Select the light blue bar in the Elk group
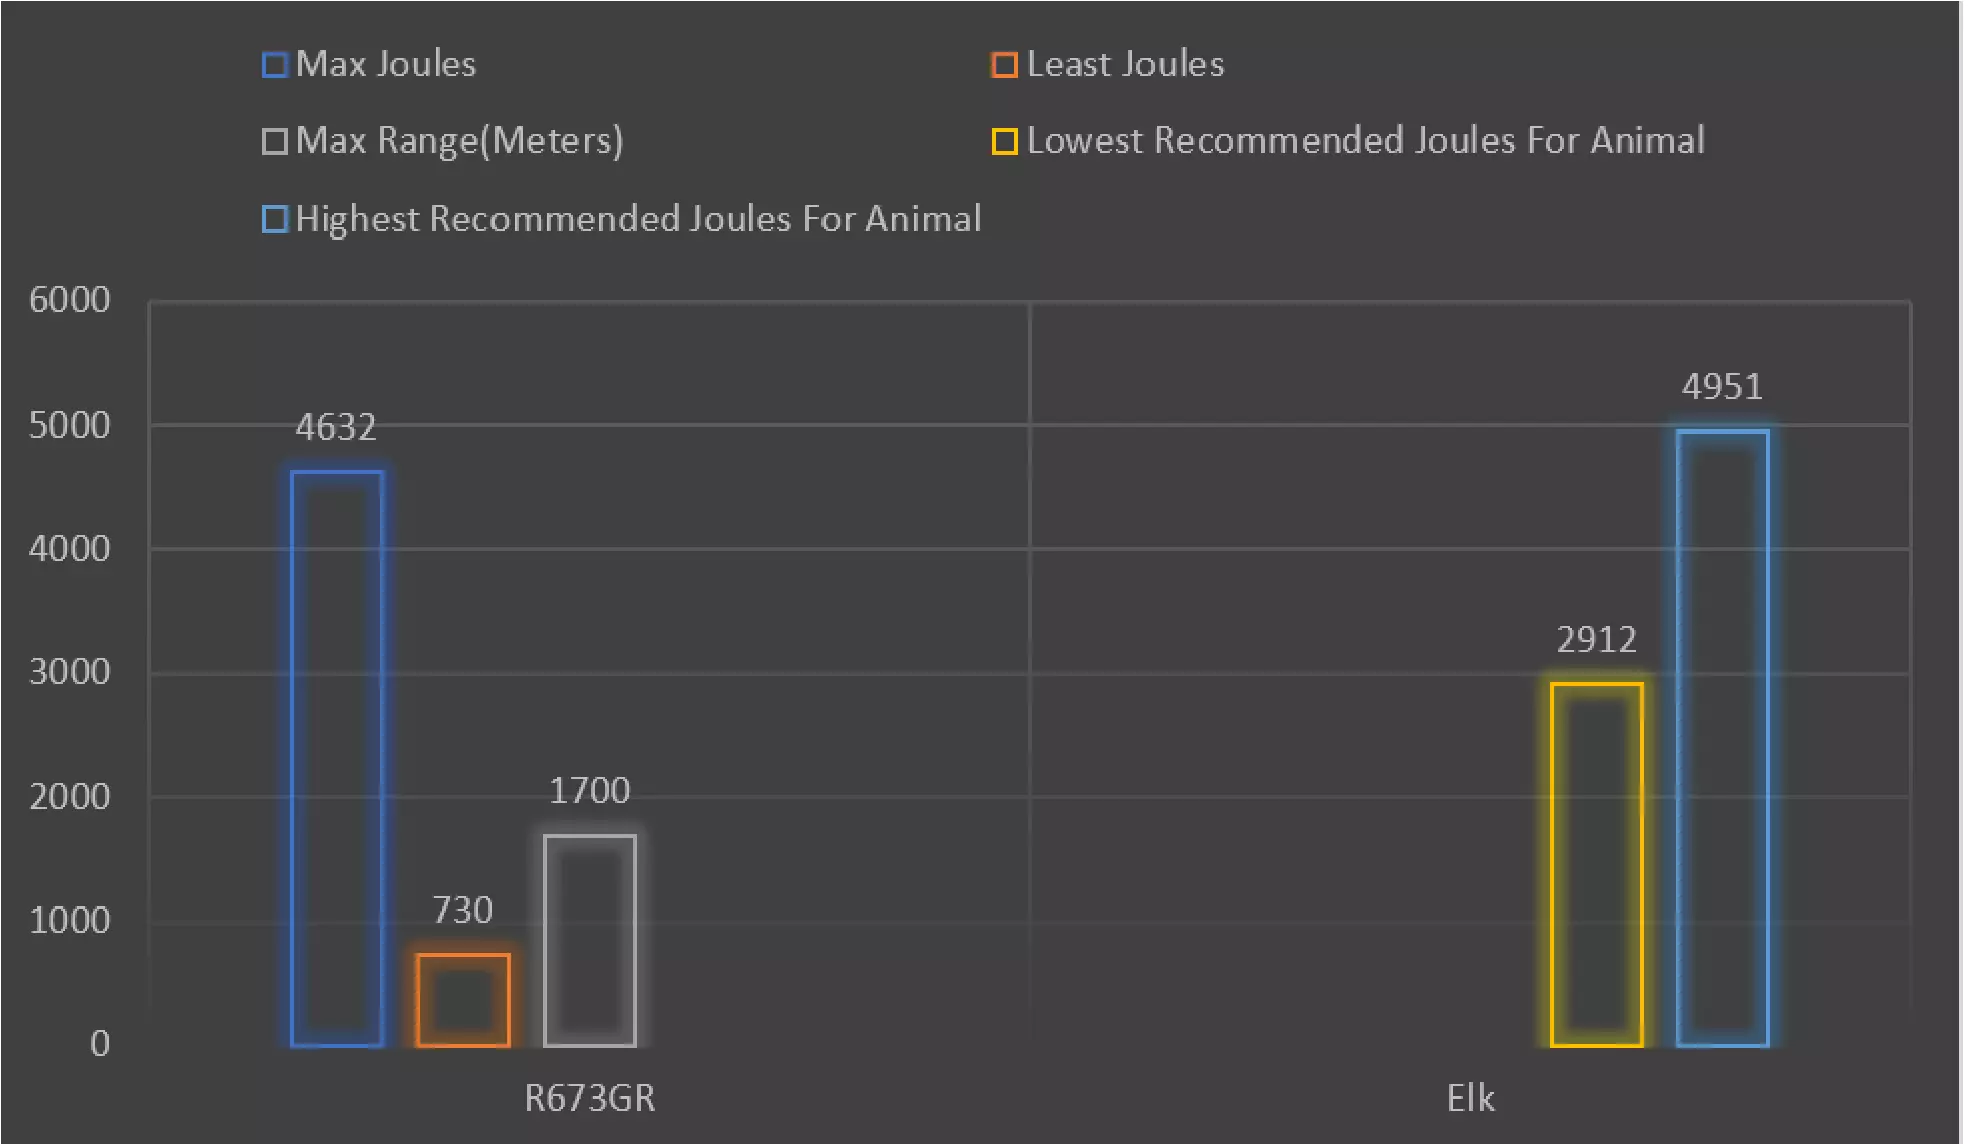 point(1723,738)
